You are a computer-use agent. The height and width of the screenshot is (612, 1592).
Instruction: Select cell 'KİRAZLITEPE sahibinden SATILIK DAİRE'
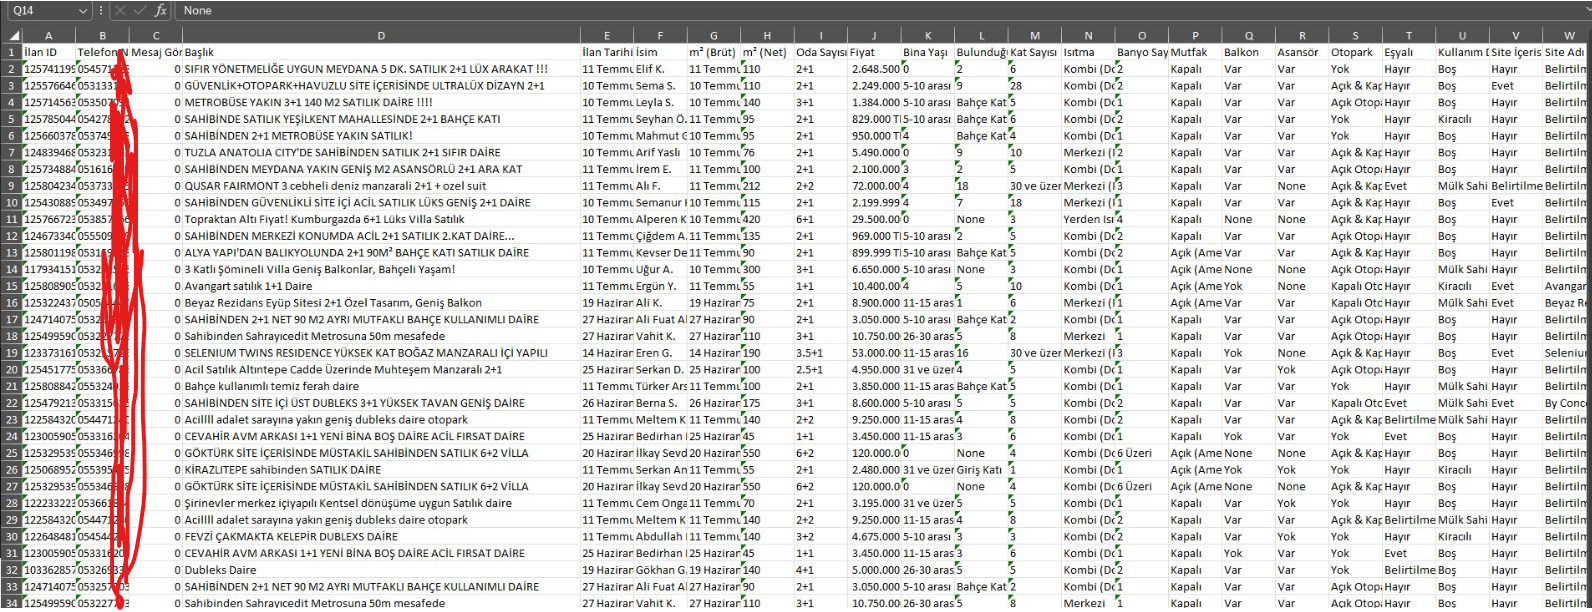[x=381, y=469]
